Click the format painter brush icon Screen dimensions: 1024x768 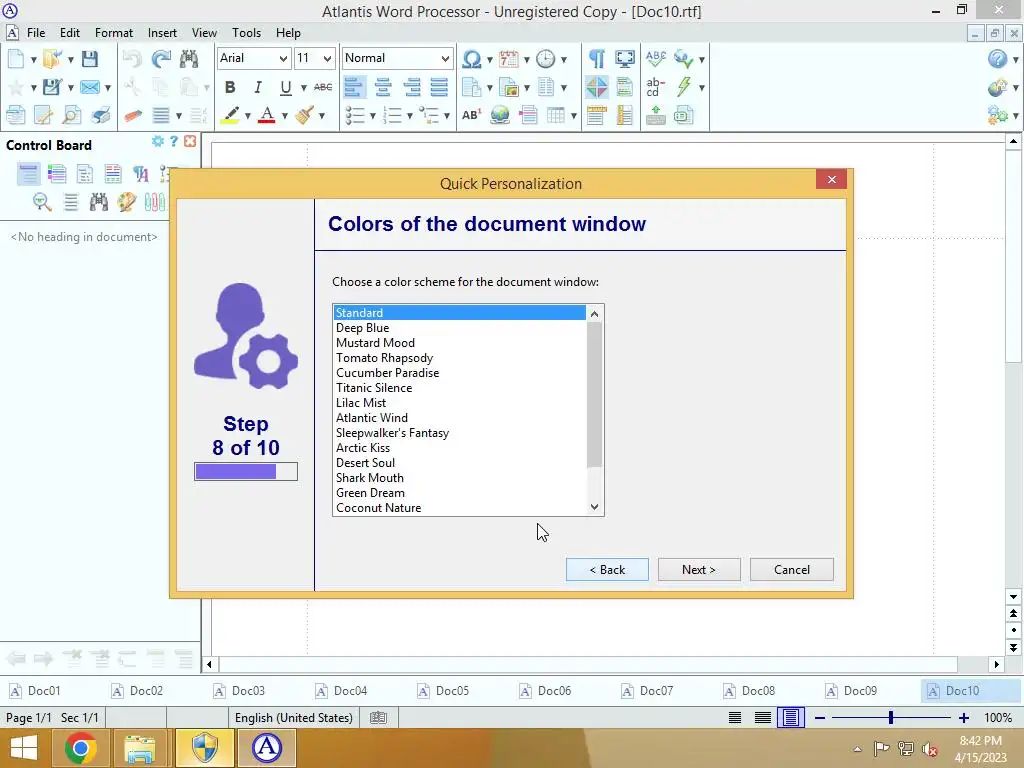pos(304,116)
